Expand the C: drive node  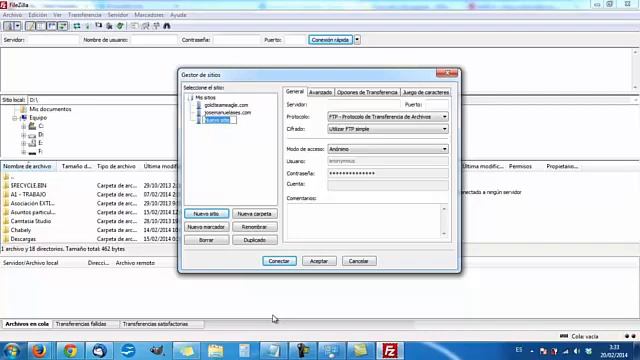click(24, 127)
